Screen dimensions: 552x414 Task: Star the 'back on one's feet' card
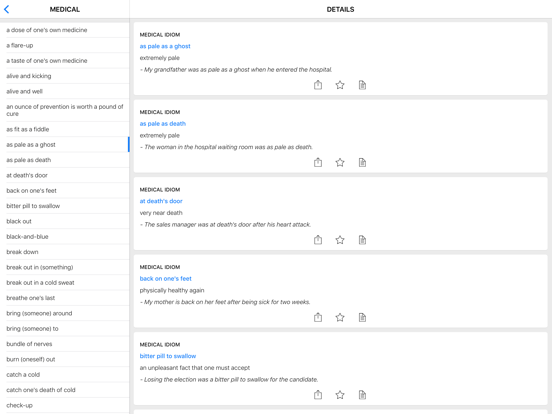click(340, 317)
